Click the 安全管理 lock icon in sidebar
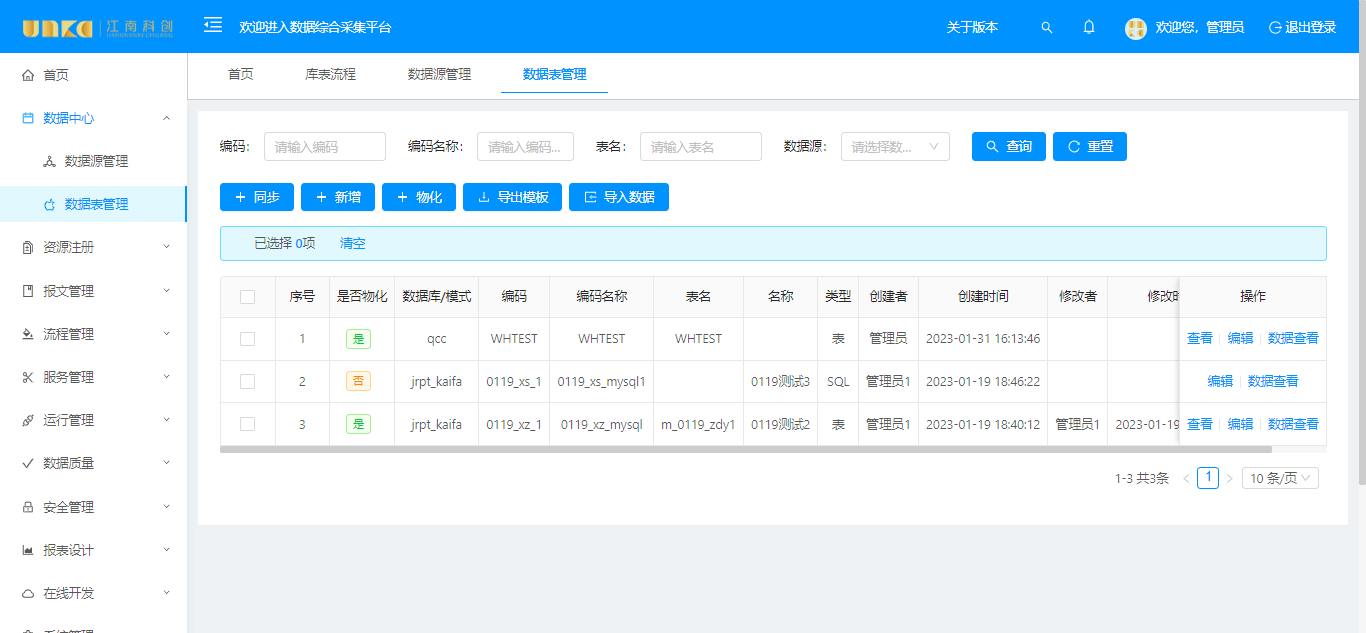The width and height of the screenshot is (1366, 633). [28, 507]
